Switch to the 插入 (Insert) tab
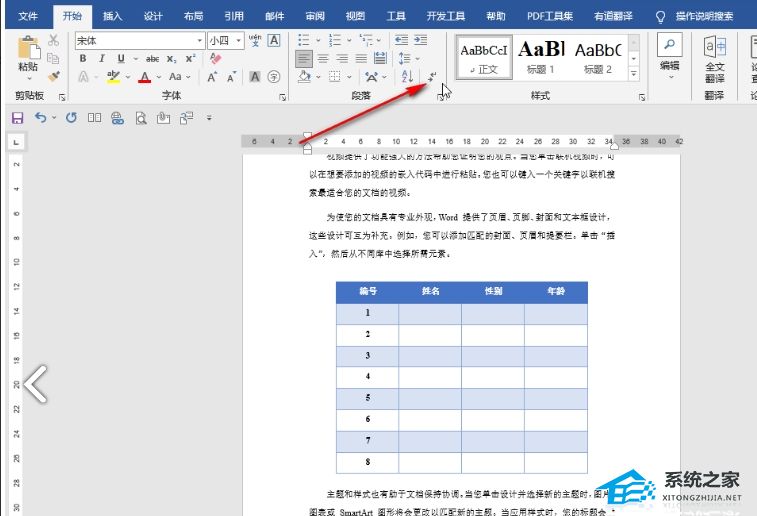The image size is (757, 516). 112,16
